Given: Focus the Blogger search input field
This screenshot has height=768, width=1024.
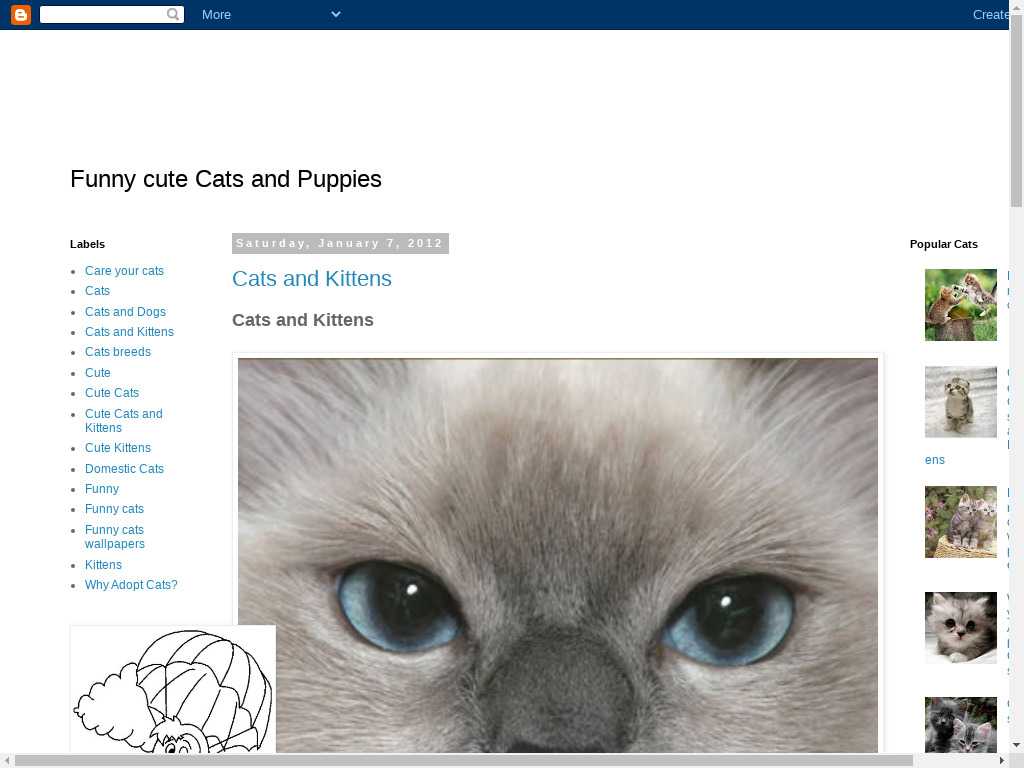Looking at the screenshot, I should point(103,14).
